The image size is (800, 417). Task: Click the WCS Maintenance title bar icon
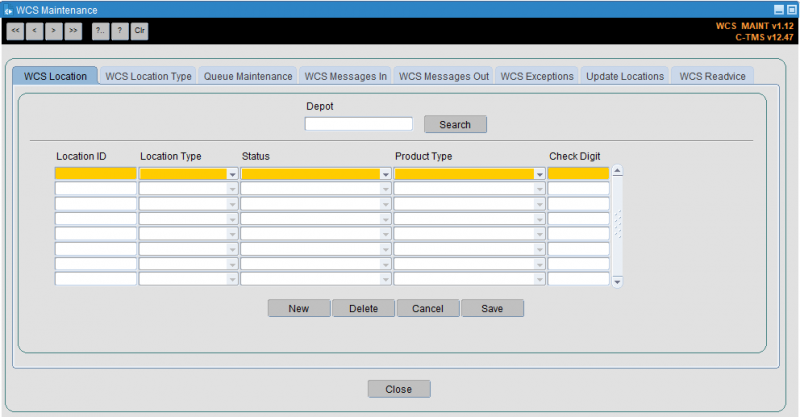point(8,10)
